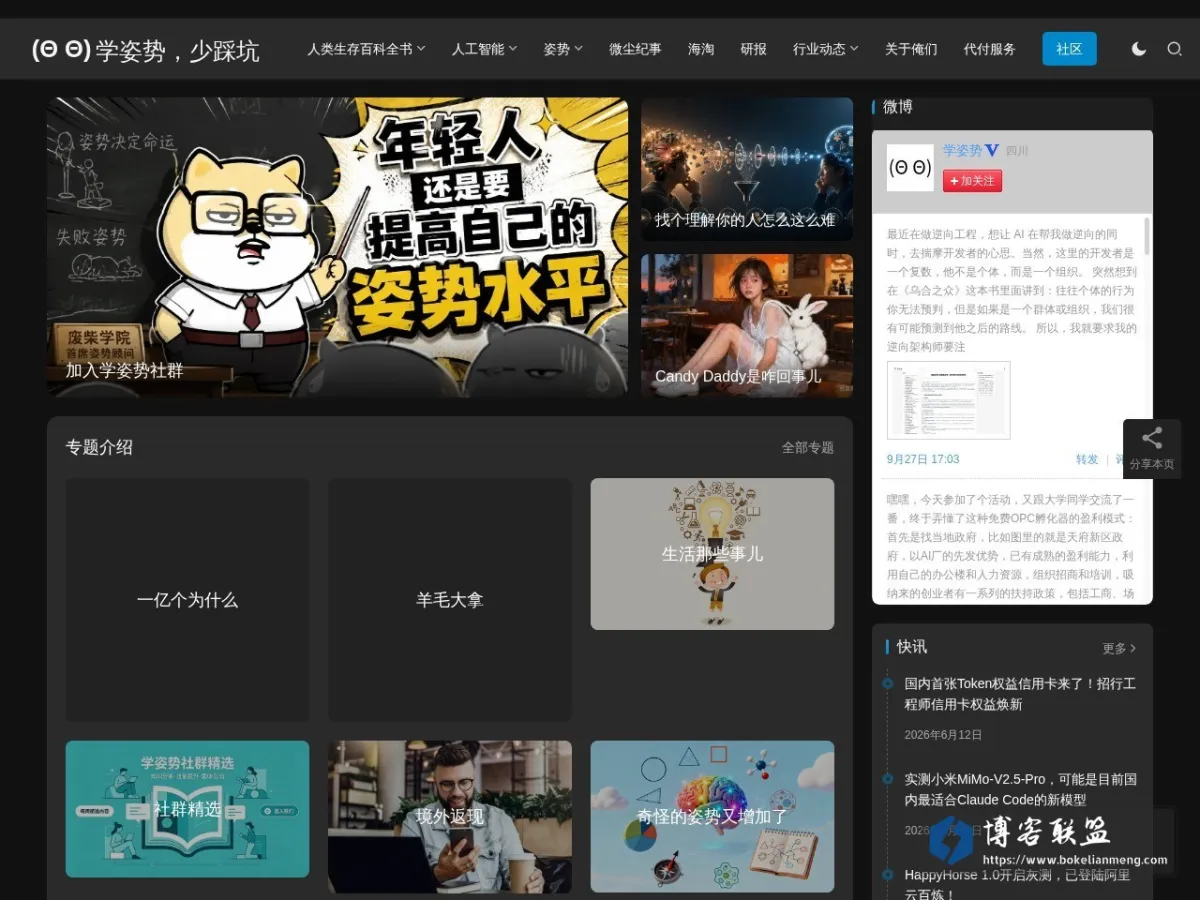Click the 快讯 panel heading
Viewport: 1200px width, 900px height.
[x=912, y=647]
